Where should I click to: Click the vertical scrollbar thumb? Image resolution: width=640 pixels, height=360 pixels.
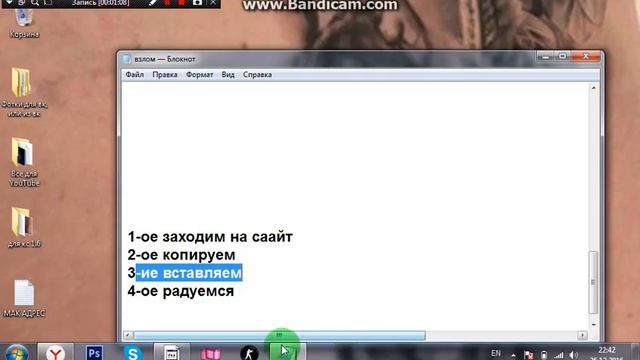click(593, 282)
